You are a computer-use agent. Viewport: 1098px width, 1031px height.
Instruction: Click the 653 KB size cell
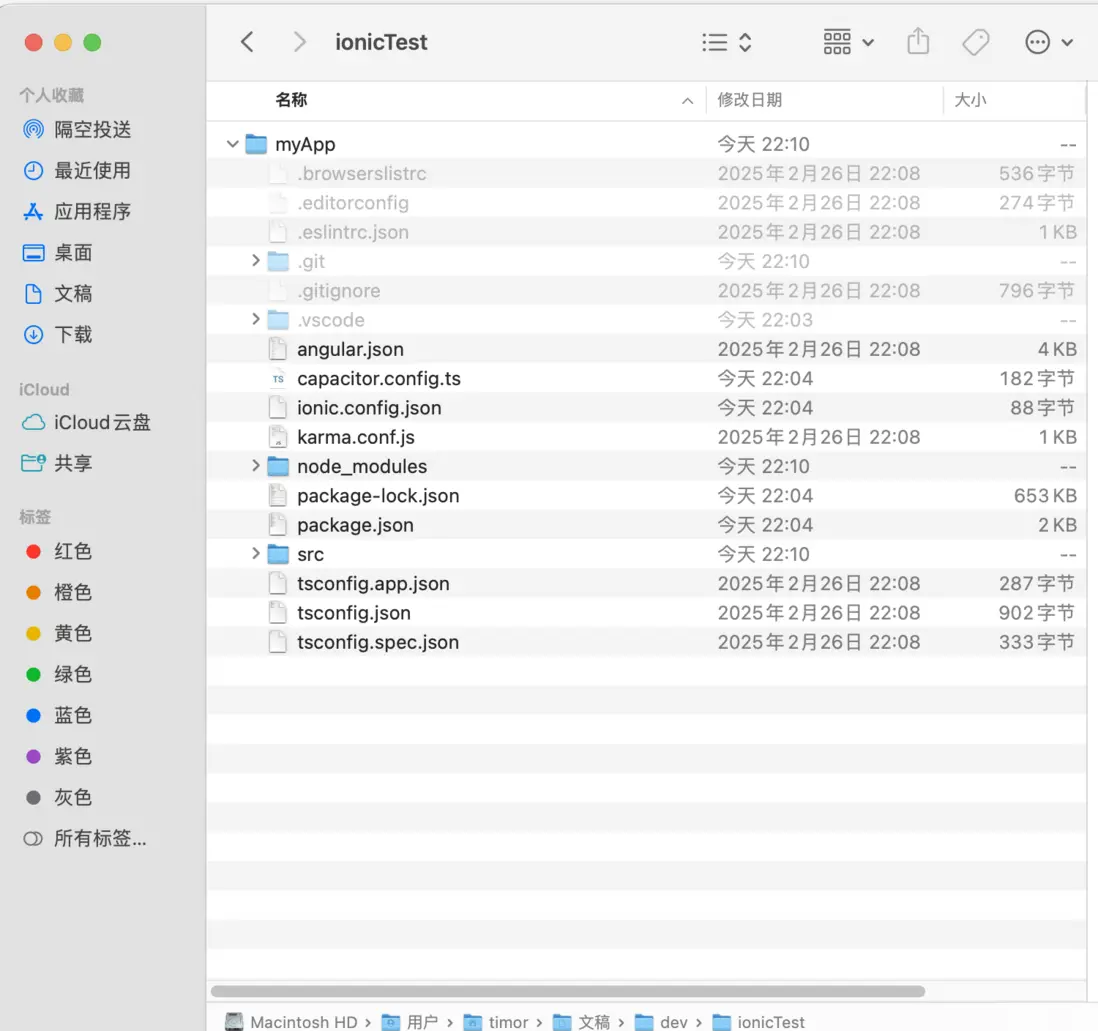1045,495
